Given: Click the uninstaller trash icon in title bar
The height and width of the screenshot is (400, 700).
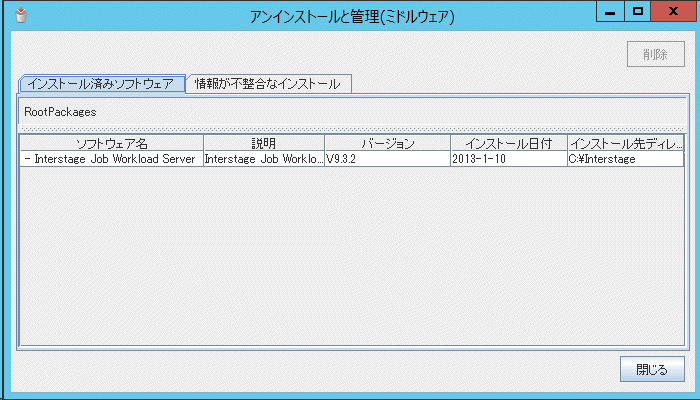Looking at the screenshot, I should [x=21, y=15].
